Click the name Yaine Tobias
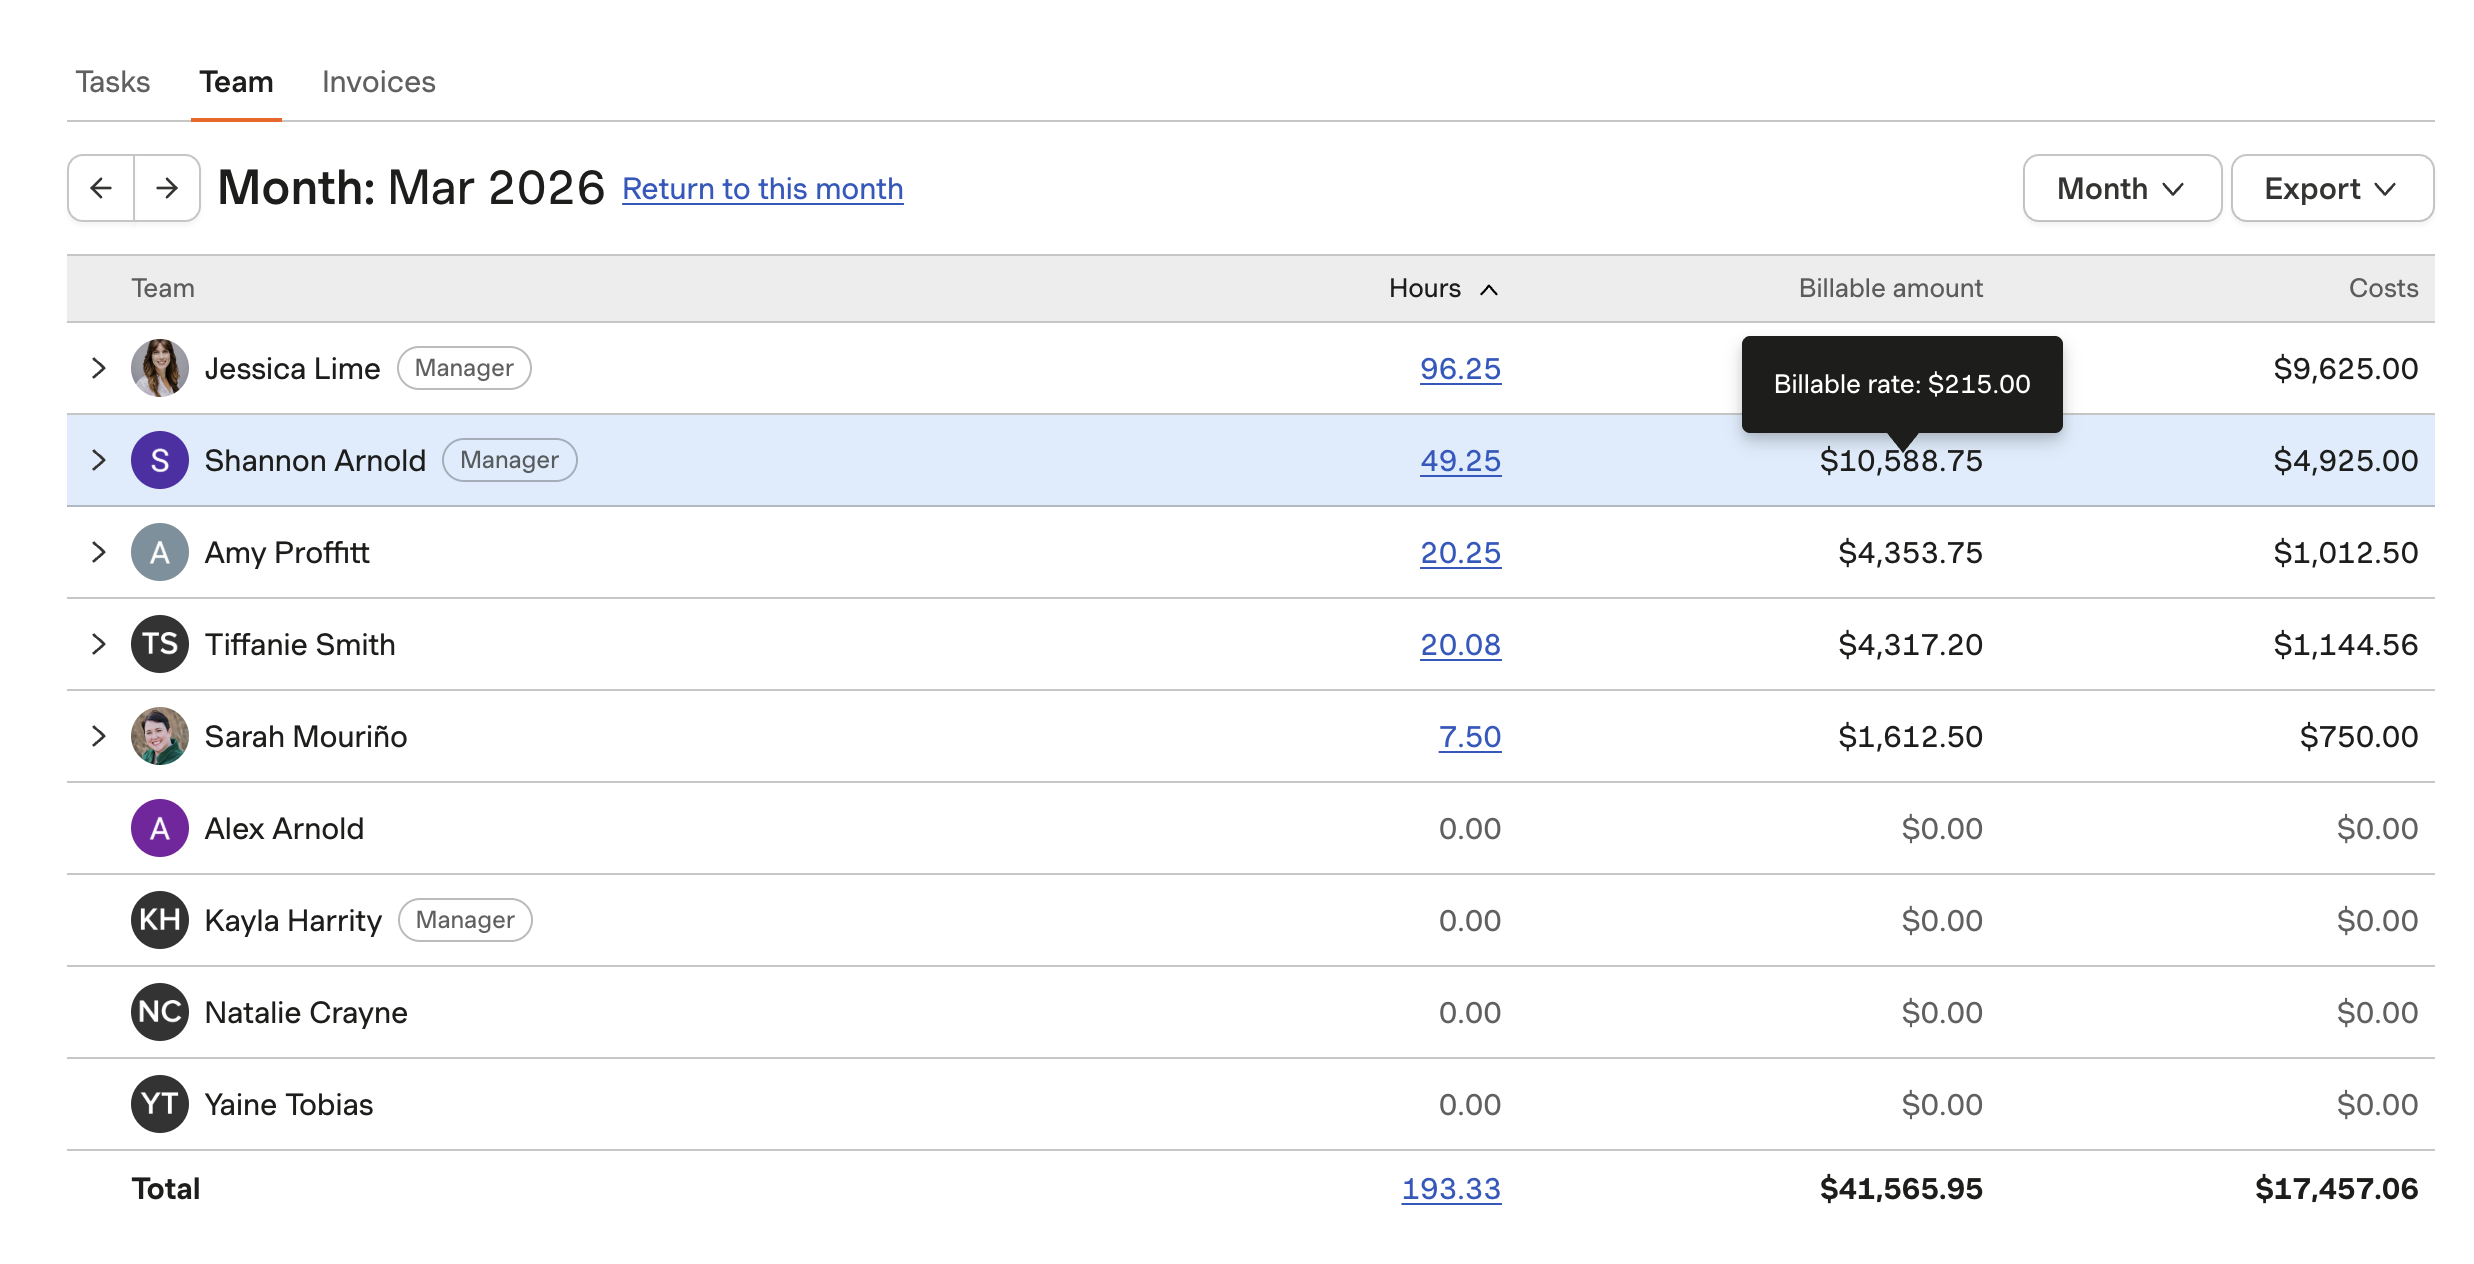 pyautogui.click(x=289, y=1105)
